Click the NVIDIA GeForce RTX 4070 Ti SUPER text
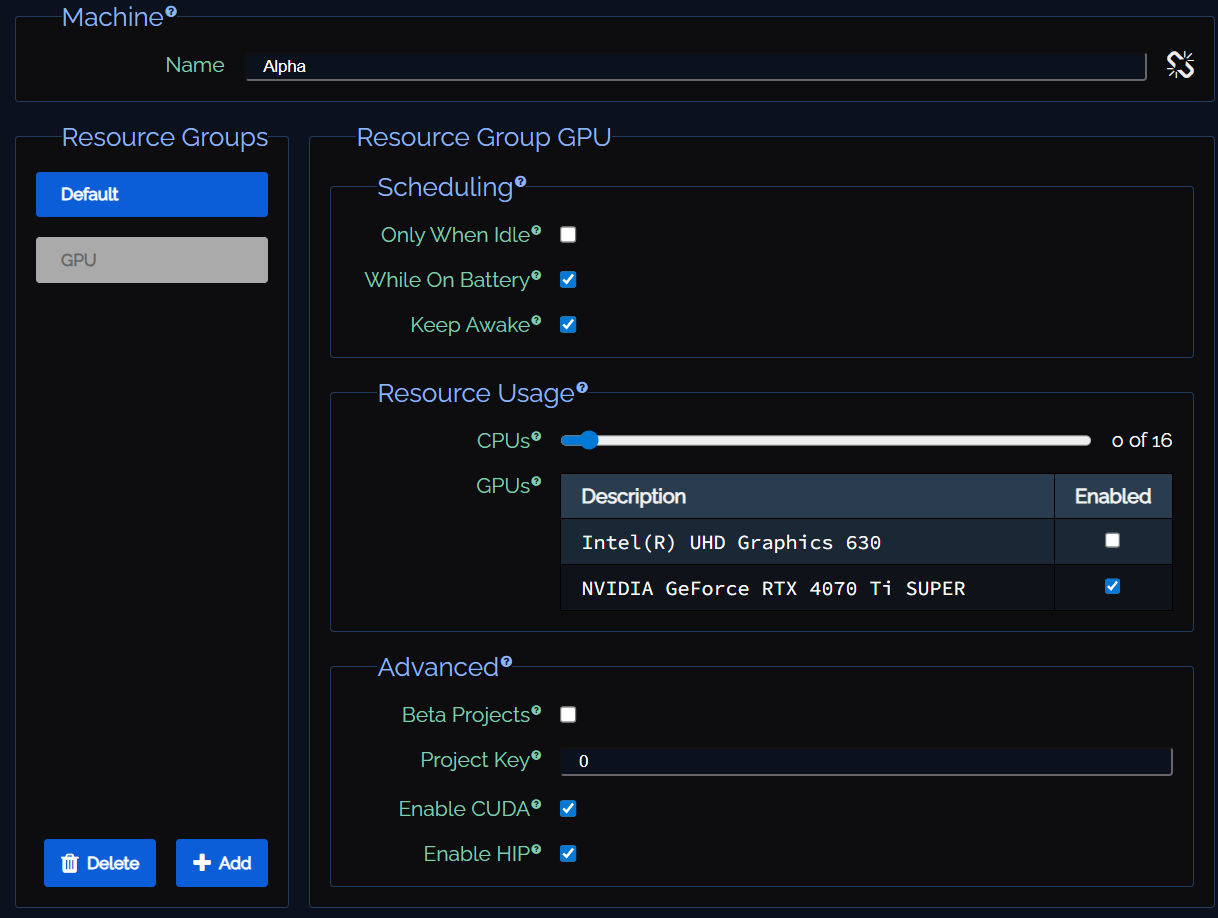This screenshot has width=1218, height=918. click(x=773, y=588)
